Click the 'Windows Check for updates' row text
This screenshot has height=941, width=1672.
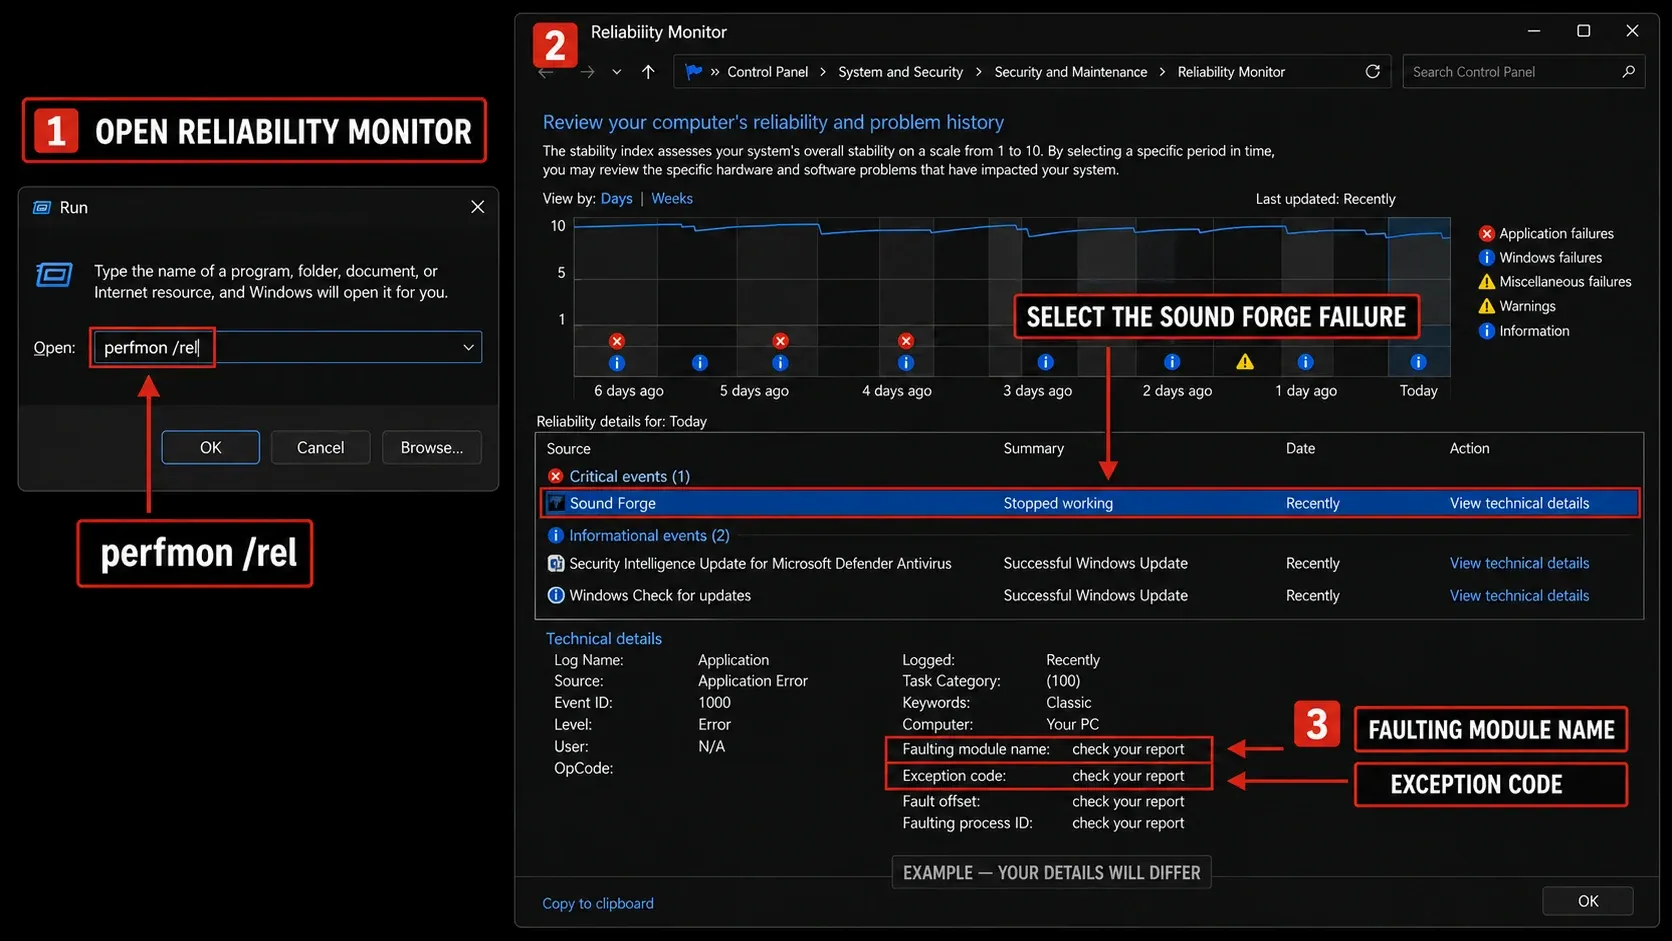[660, 595]
